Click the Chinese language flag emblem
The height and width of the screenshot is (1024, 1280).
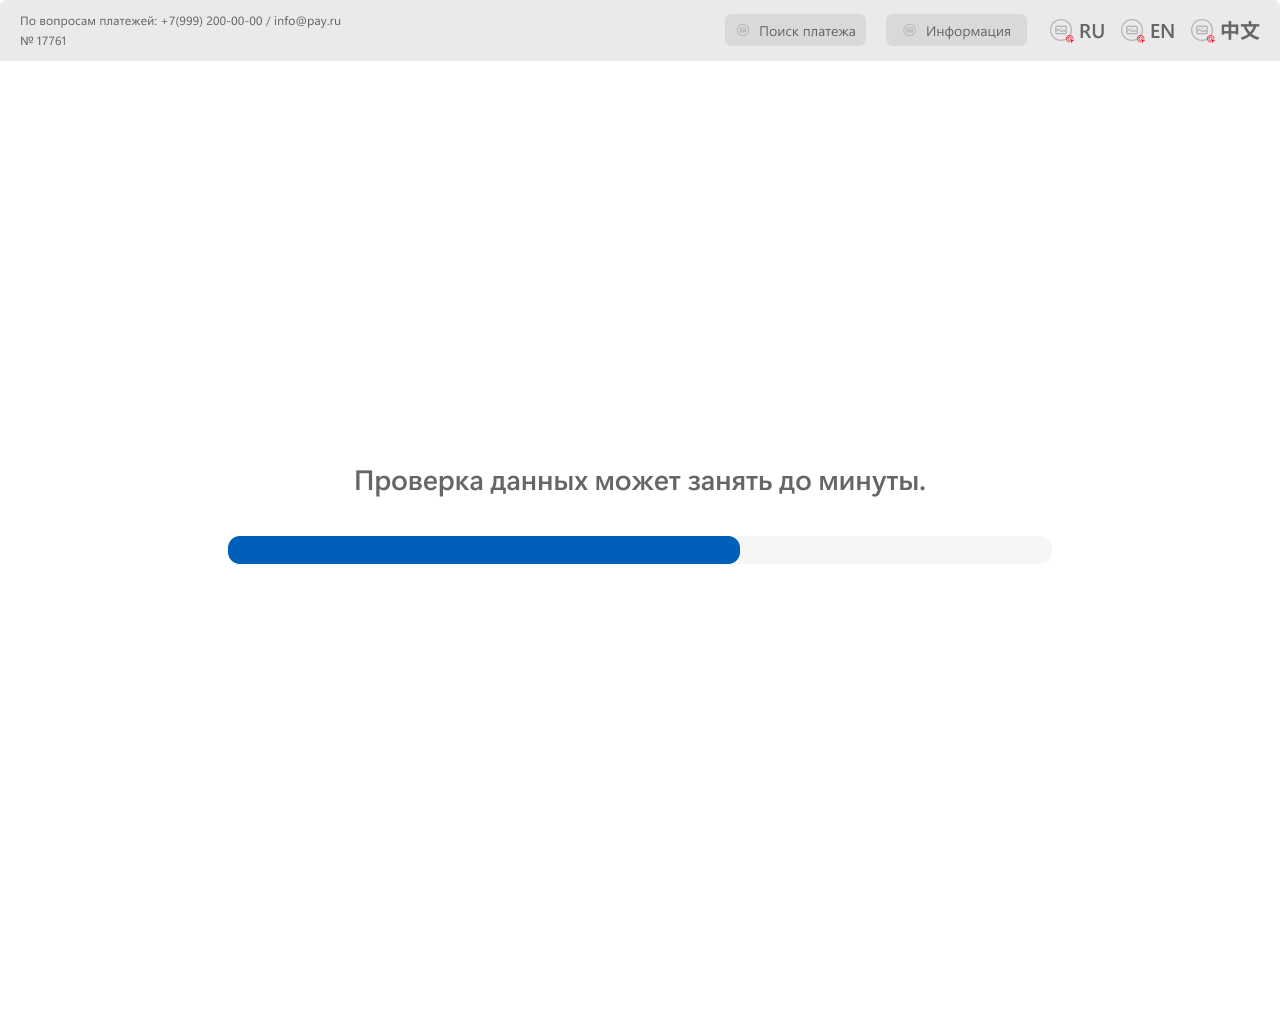(1201, 30)
